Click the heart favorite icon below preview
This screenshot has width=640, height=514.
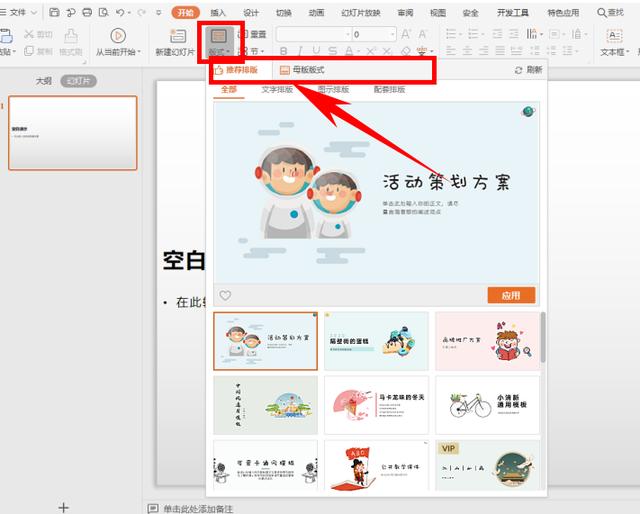[x=225, y=295]
